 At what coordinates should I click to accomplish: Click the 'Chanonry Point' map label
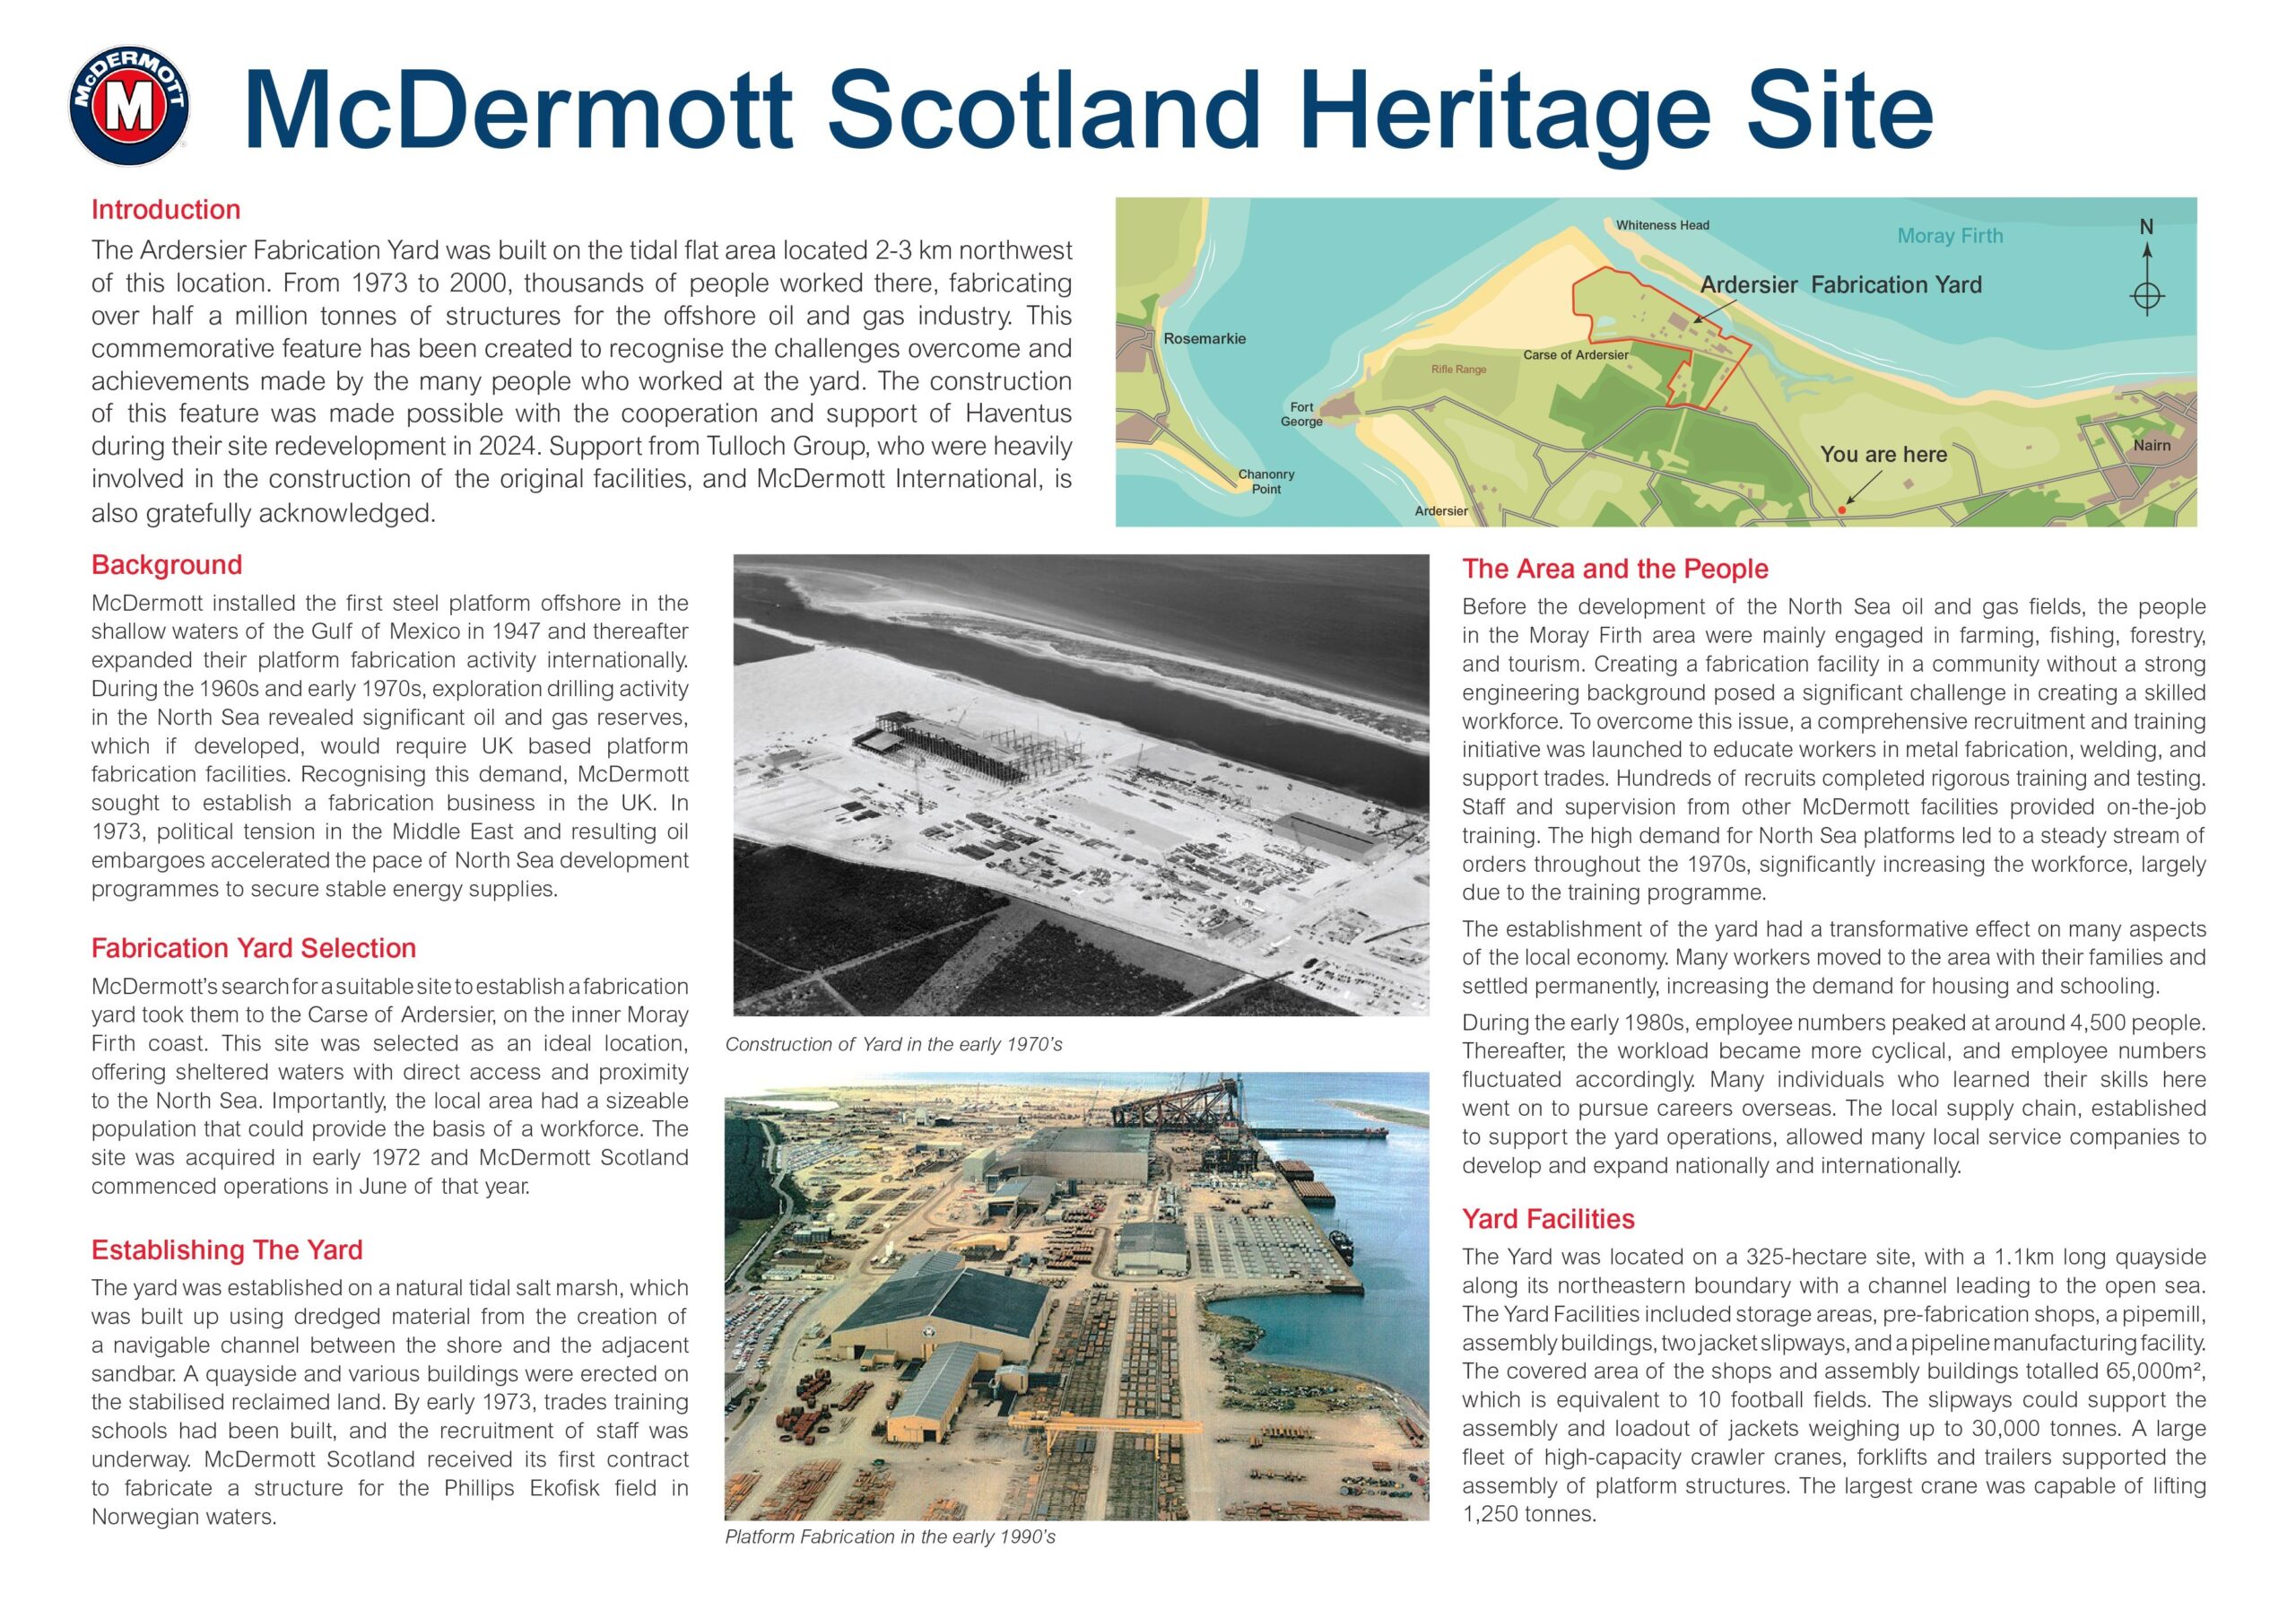(1266, 481)
